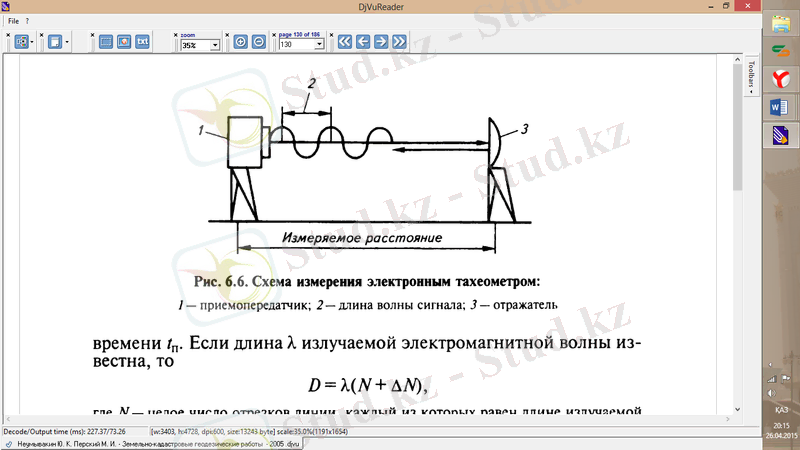This screenshot has height=450, width=800.
Task: Click the figure caption 'Рис. 6.6.'
Action: (221, 282)
